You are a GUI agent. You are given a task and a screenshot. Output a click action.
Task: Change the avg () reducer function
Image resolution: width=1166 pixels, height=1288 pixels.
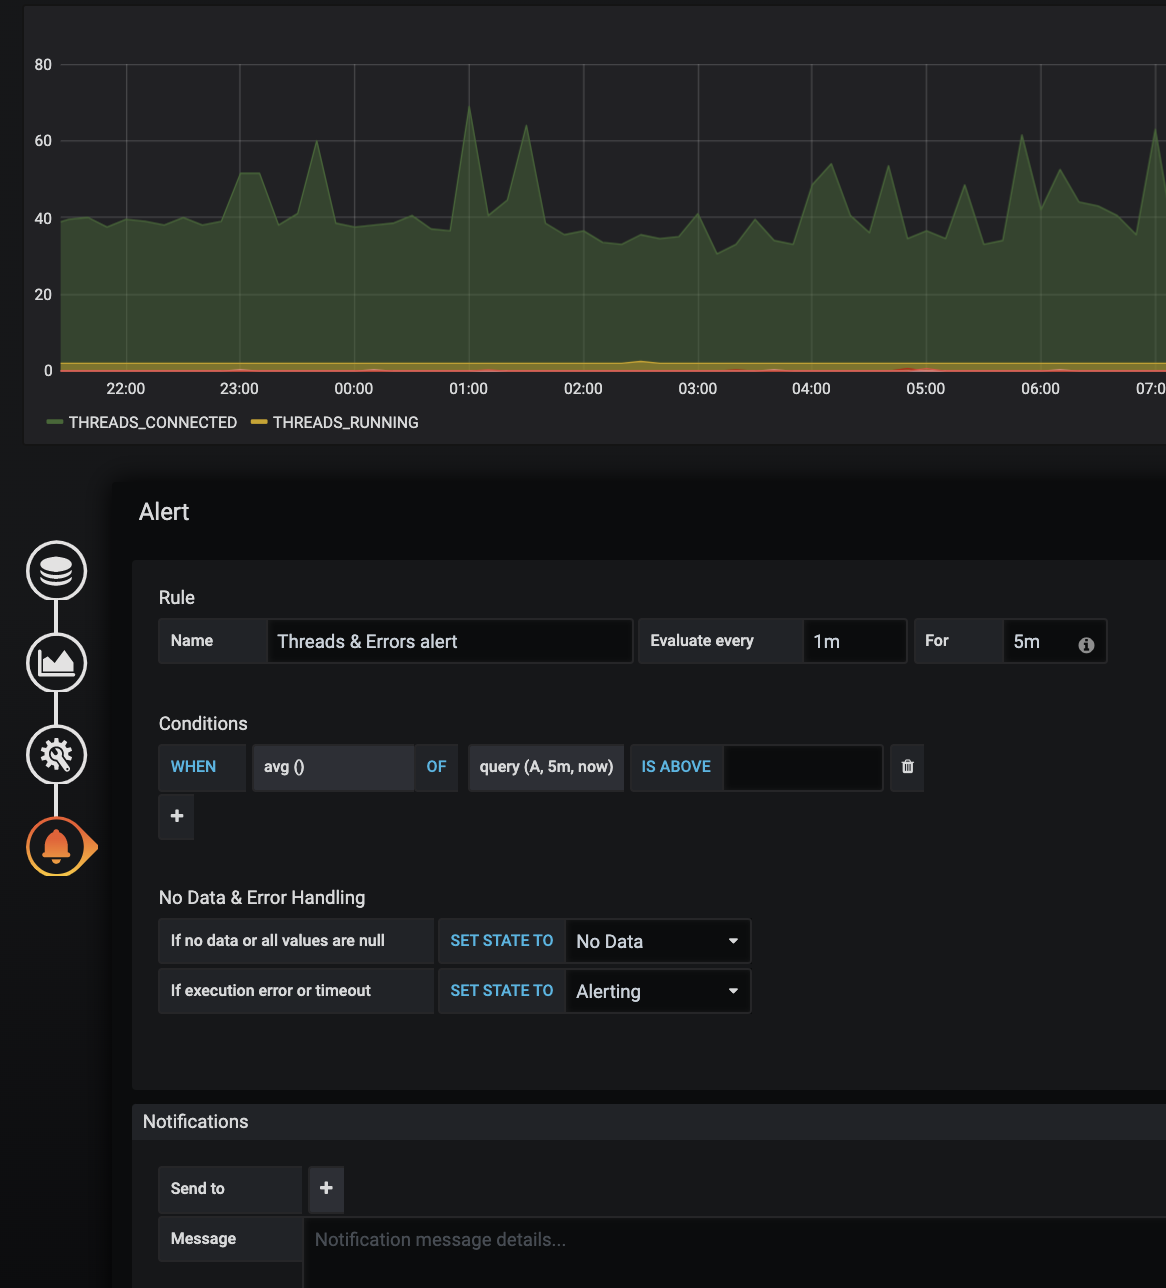pos(333,767)
